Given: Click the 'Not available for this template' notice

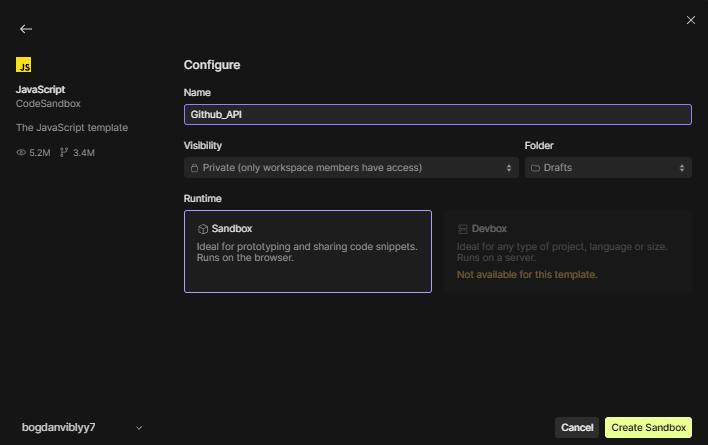Looking at the screenshot, I should tap(527, 274).
